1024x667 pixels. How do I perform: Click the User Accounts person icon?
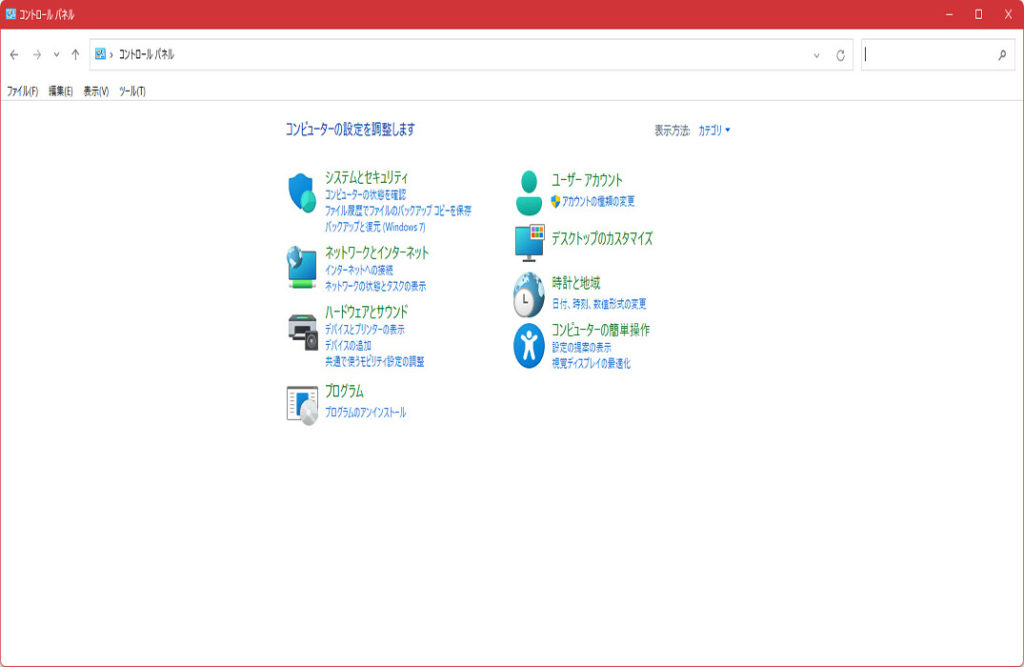529,192
